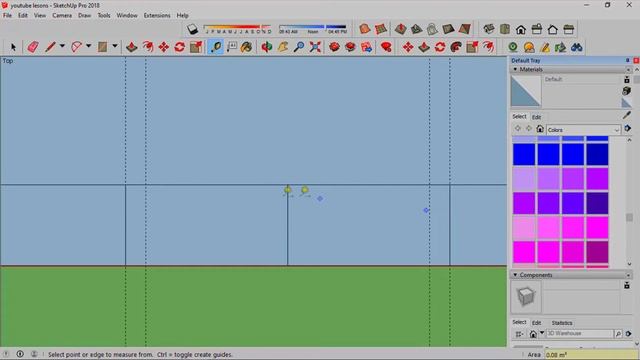The width and height of the screenshot is (640, 360).
Task: Pick the Pan hand tool
Action: point(282,47)
